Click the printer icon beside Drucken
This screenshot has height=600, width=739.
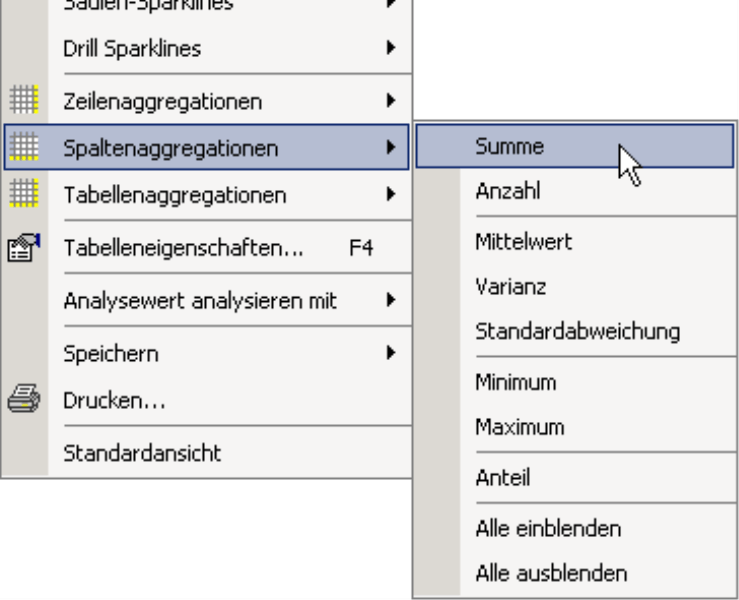click(24, 399)
